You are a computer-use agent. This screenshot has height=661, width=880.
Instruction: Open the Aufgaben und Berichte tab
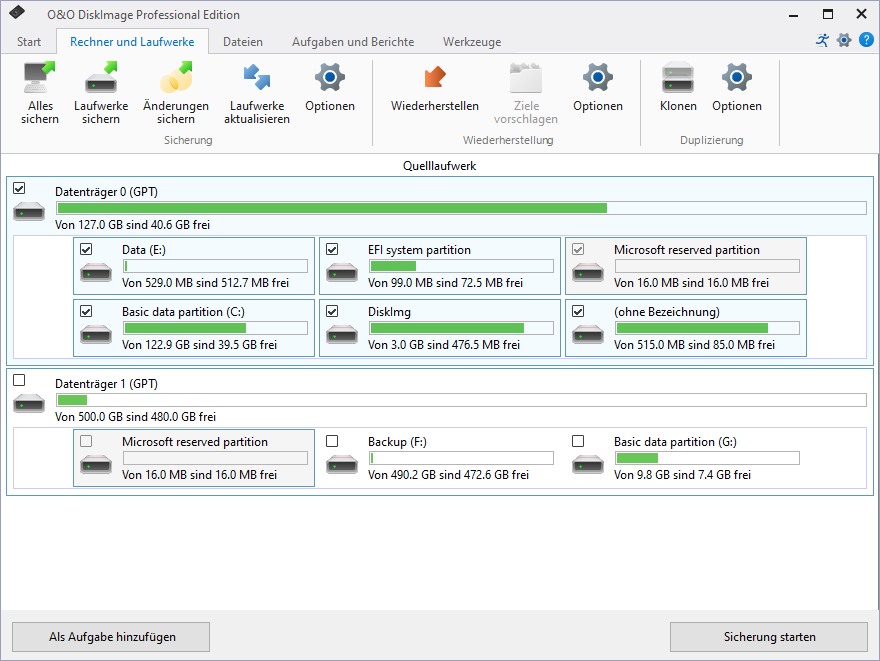coord(353,42)
